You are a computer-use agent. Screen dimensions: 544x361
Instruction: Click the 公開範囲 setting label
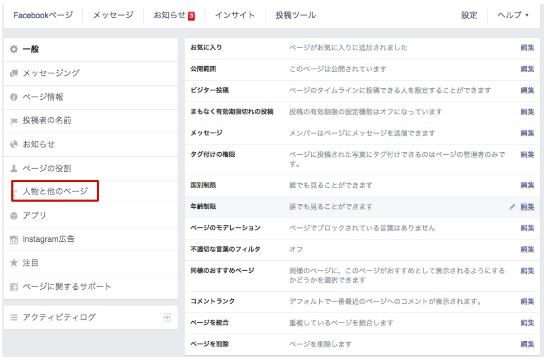click(203, 69)
